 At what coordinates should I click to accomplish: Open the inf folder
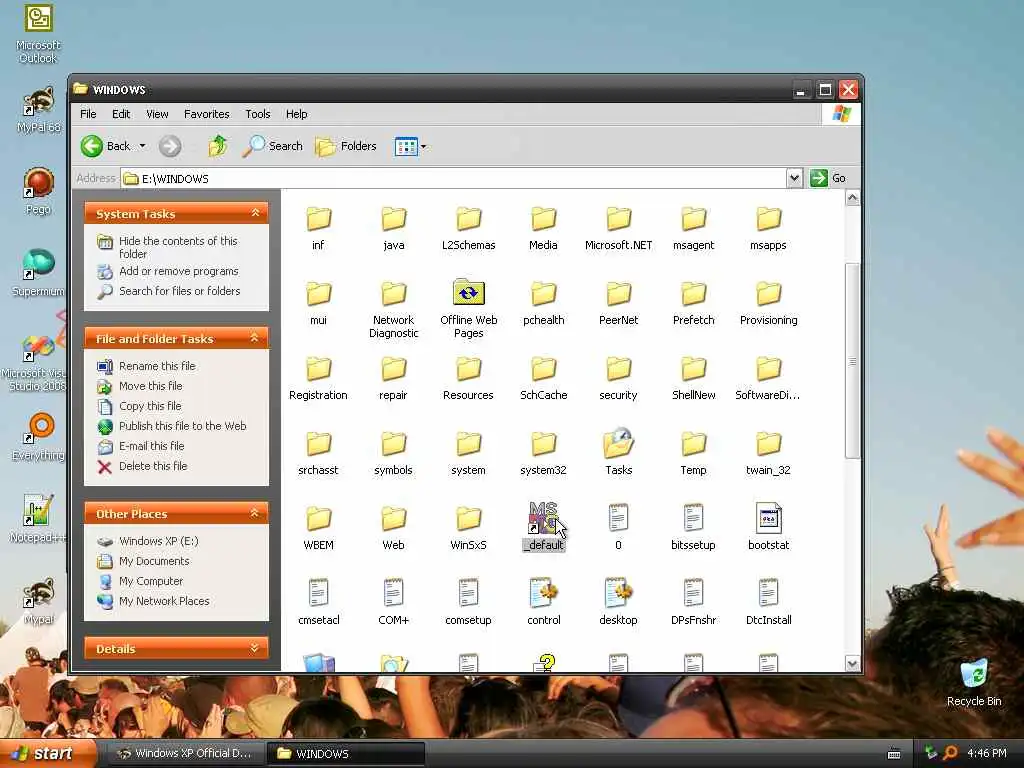[x=318, y=227]
